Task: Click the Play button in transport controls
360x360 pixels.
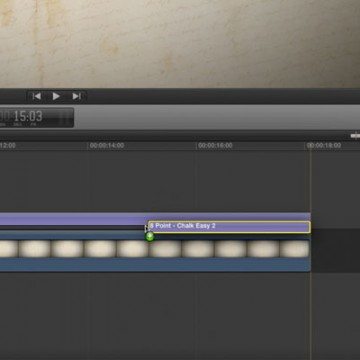Action: point(56,96)
